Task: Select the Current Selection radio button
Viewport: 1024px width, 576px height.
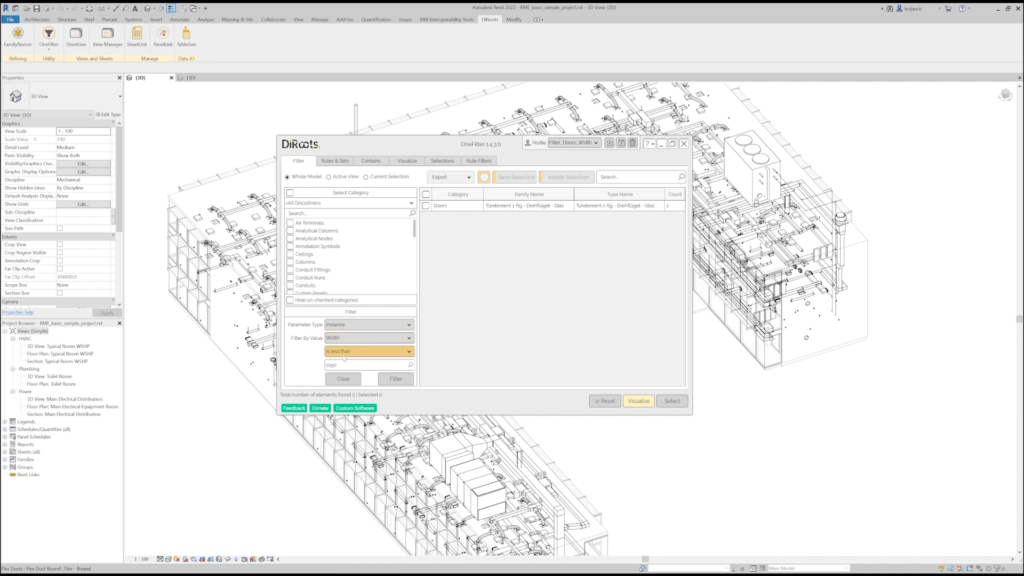Action: pos(366,177)
